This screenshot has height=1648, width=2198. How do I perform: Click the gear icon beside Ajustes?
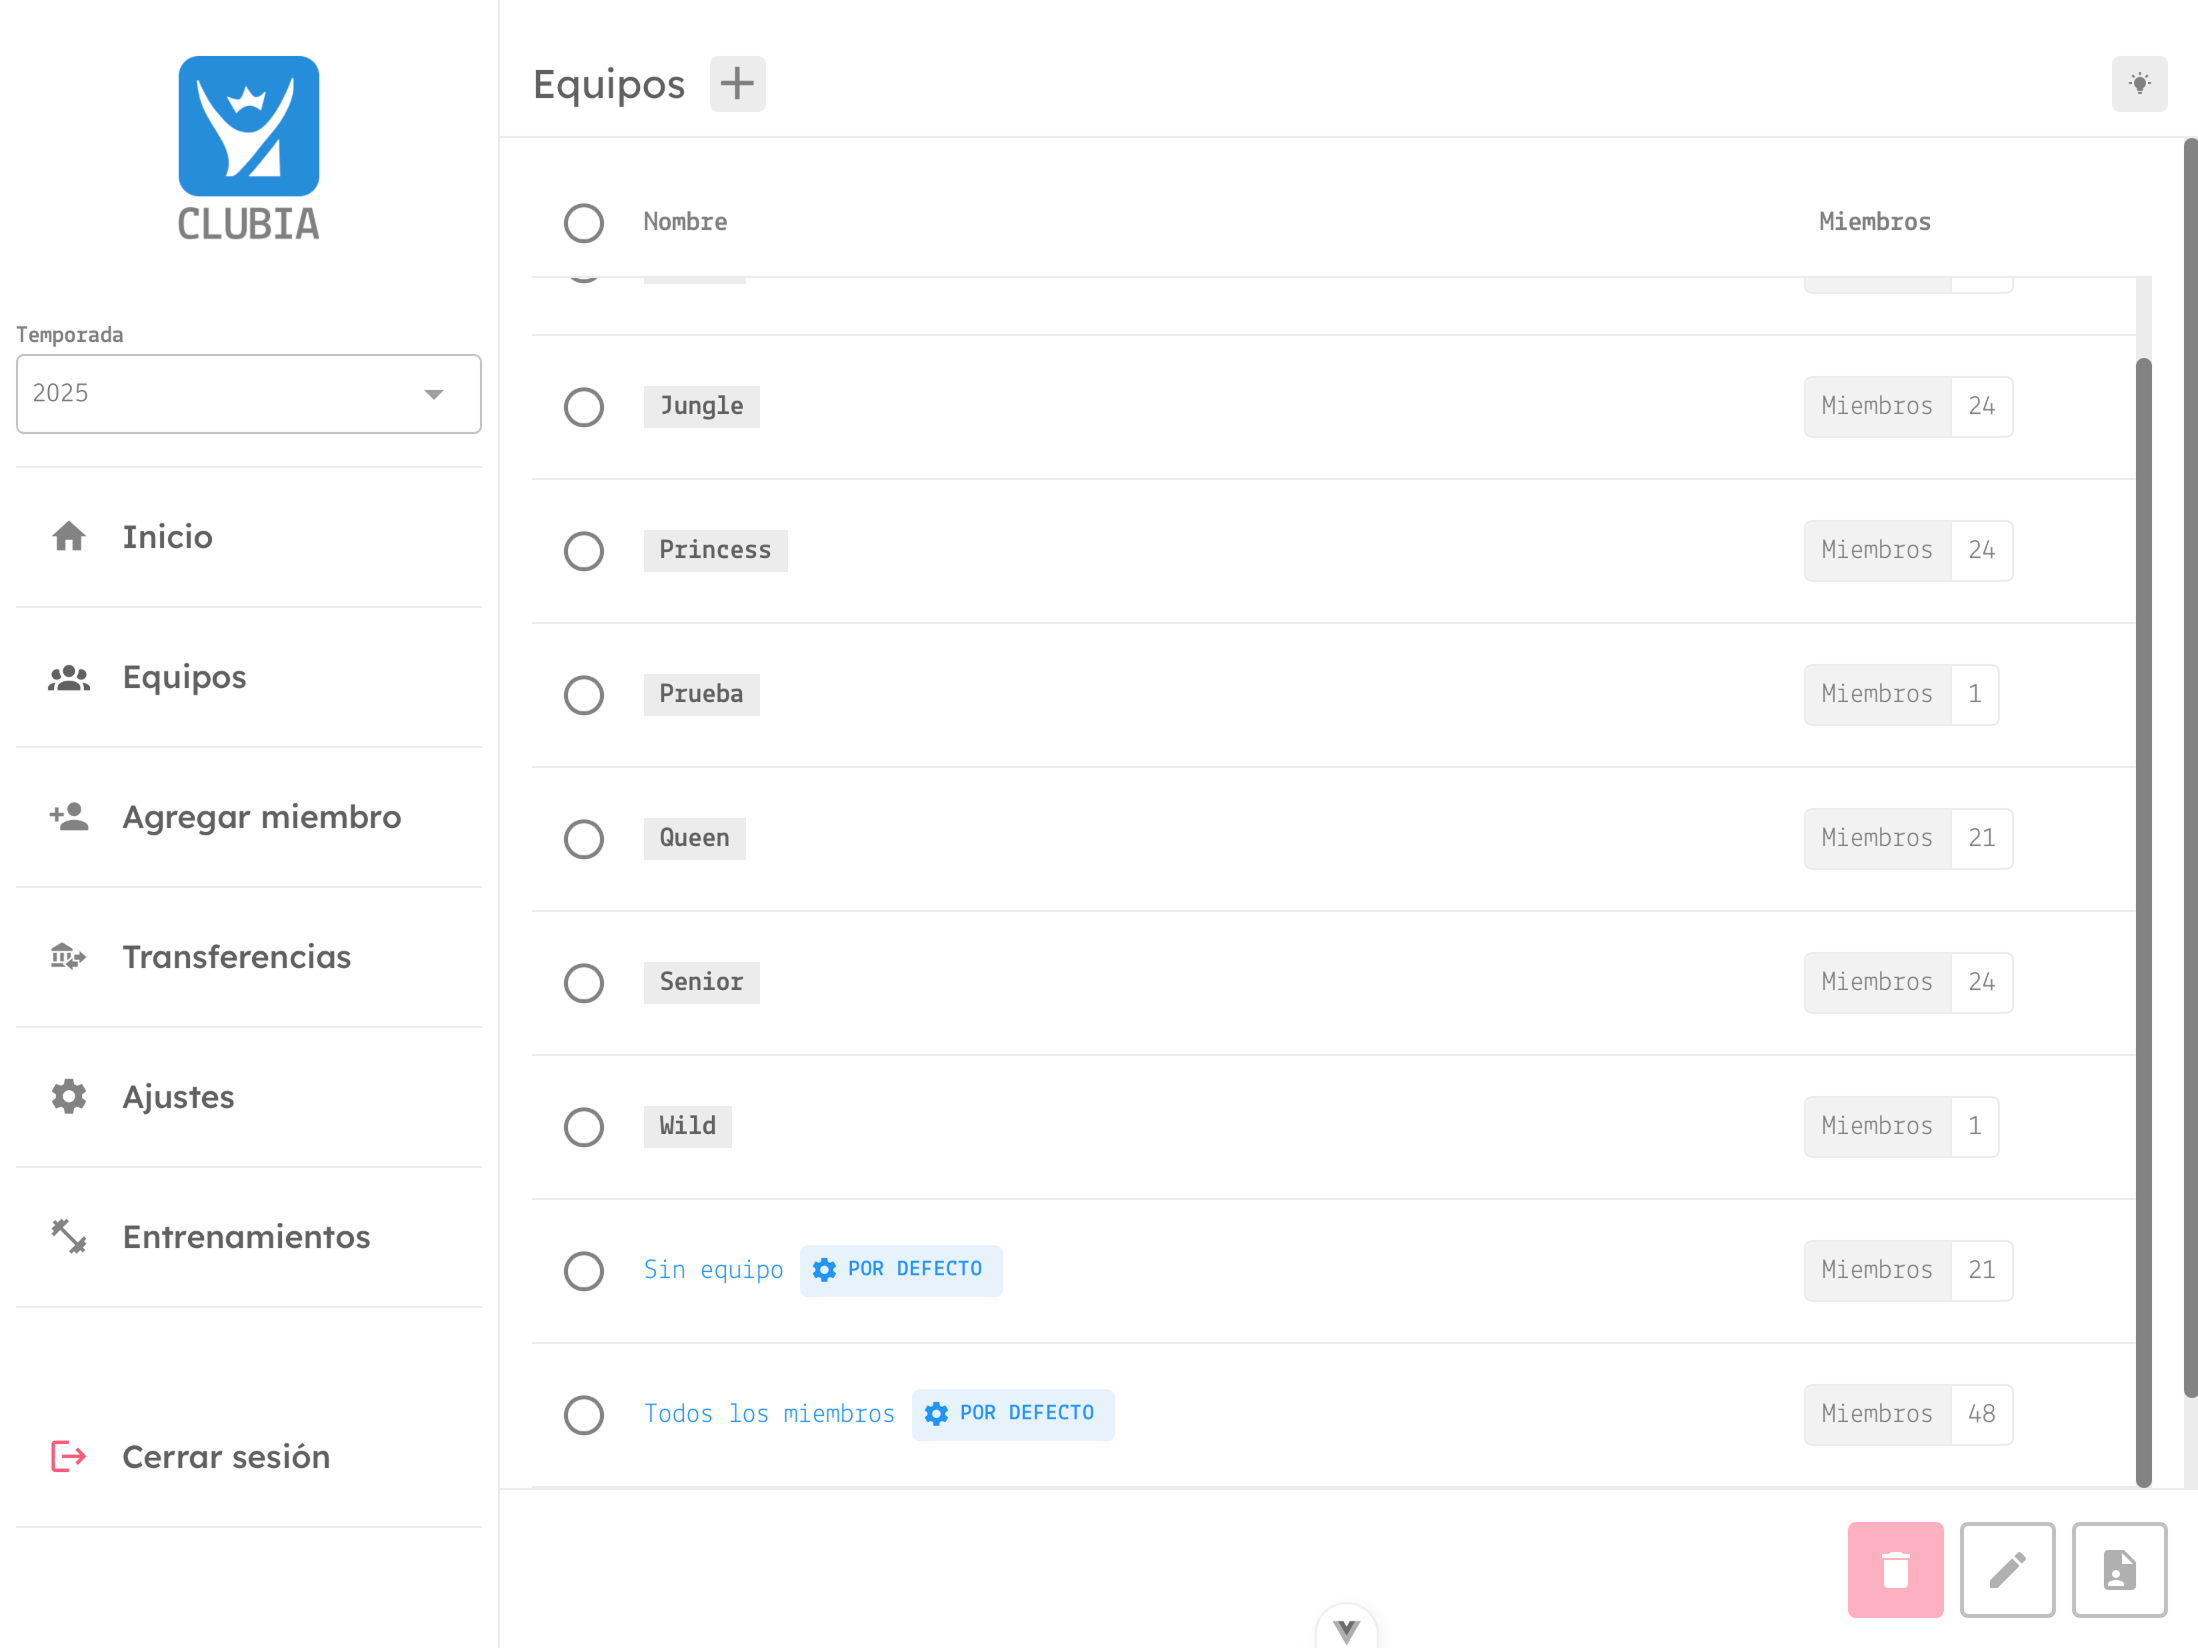pyautogui.click(x=69, y=1097)
